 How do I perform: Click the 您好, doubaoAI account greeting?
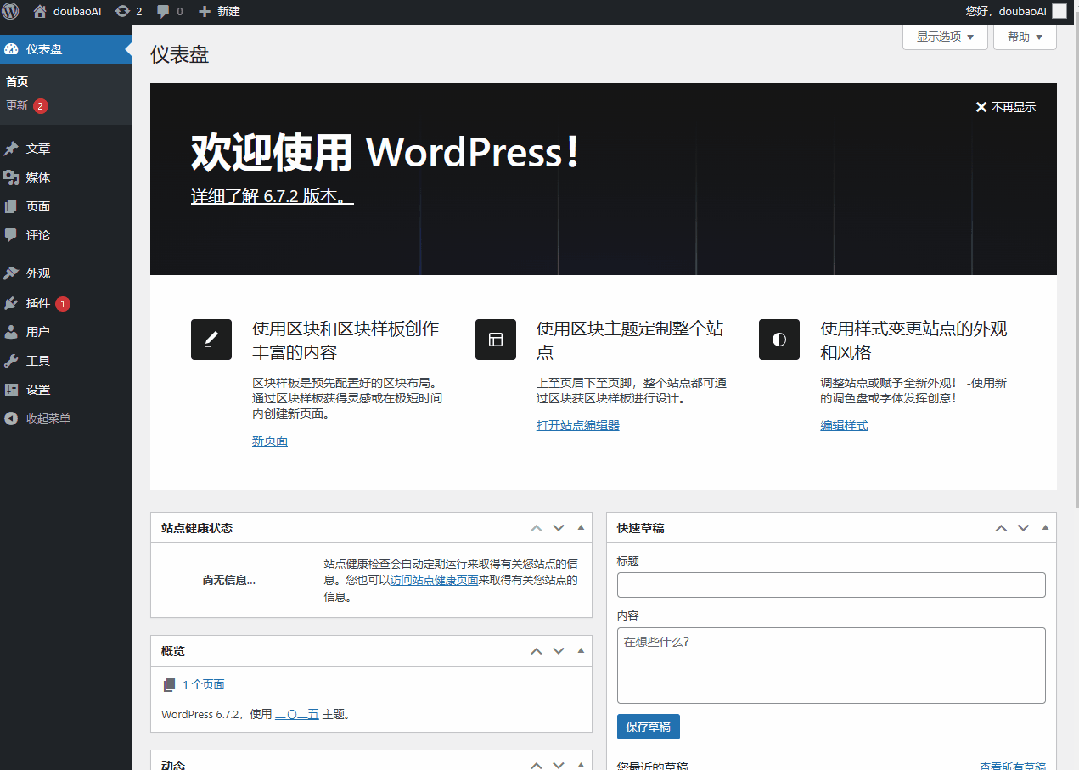[x=1006, y=11]
